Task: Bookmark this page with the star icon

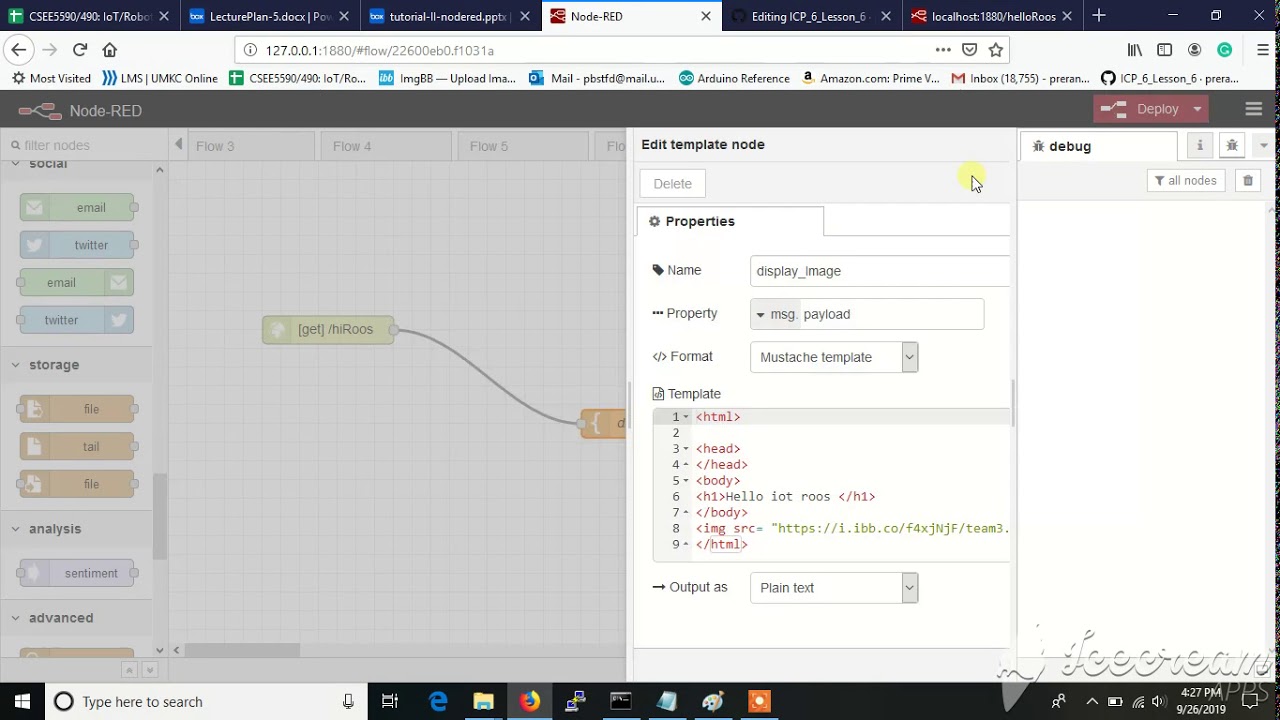Action: (x=996, y=50)
